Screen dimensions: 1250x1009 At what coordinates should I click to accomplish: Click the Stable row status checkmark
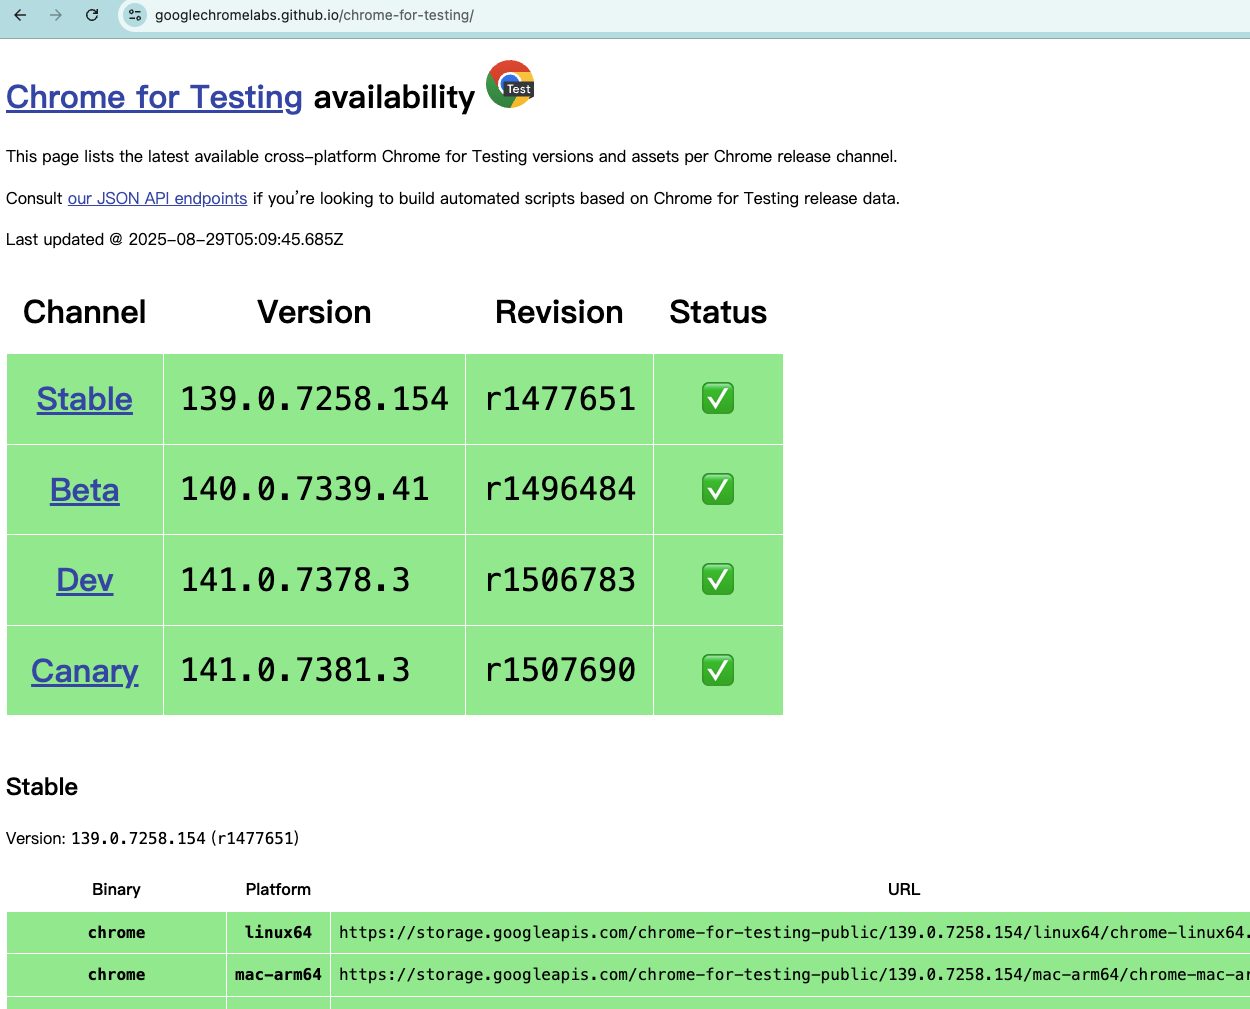(718, 398)
